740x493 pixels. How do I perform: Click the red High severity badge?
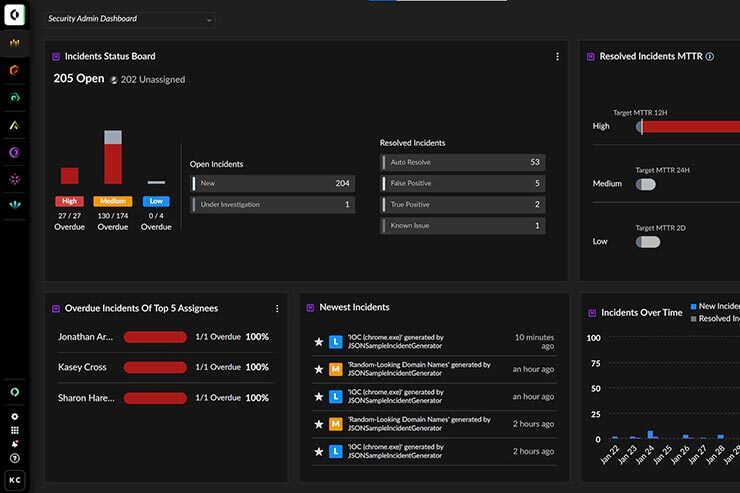pyautogui.click(x=69, y=201)
